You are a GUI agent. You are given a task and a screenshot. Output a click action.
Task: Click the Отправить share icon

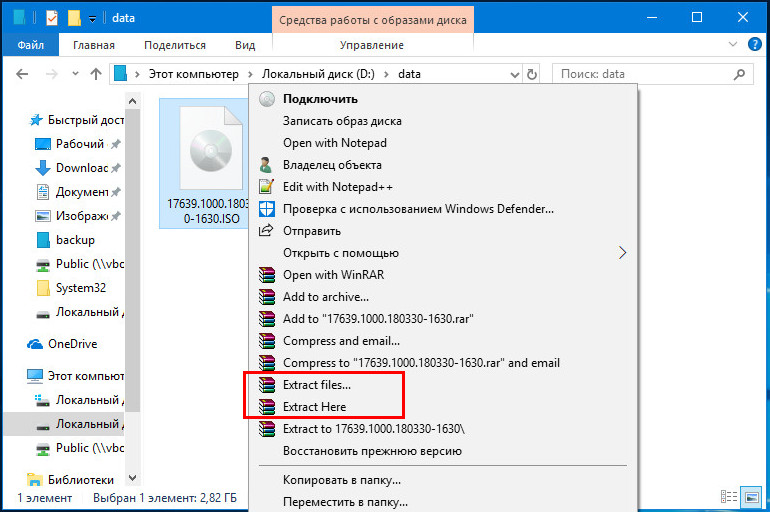266,230
